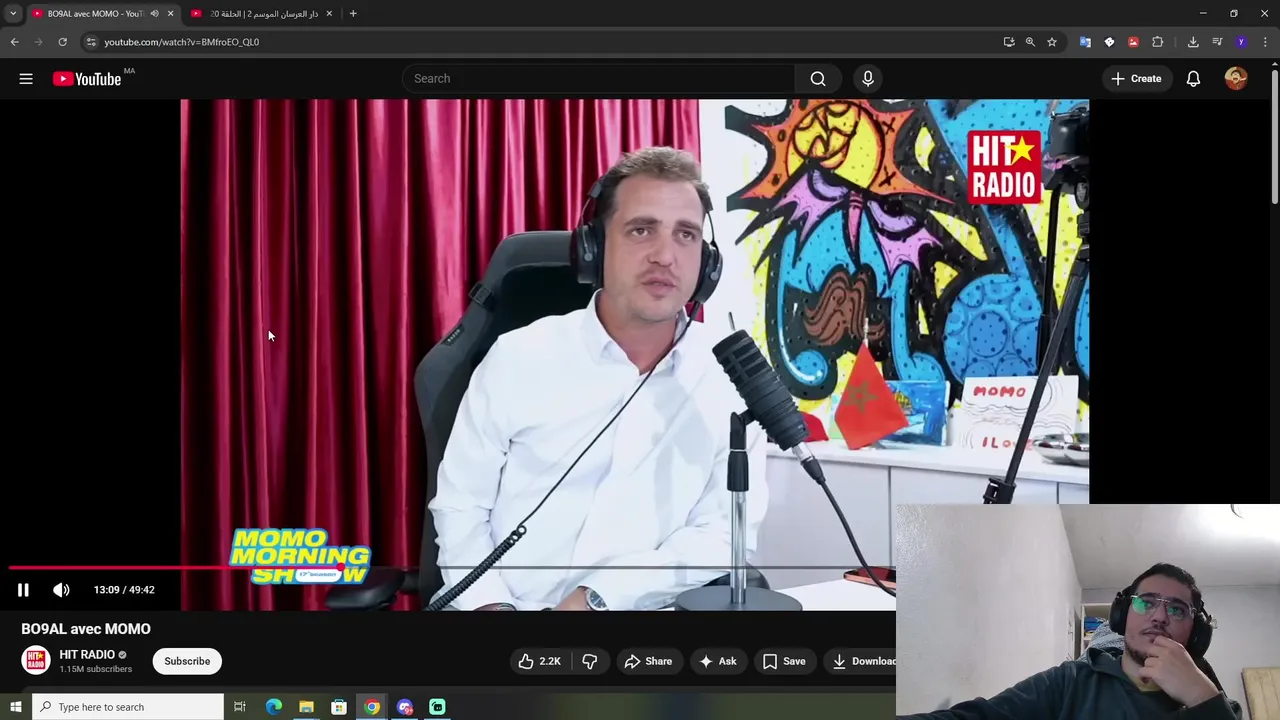Screen dimensions: 1280x720
Task: Click the red extension icon
Action: click(x=1133, y=42)
